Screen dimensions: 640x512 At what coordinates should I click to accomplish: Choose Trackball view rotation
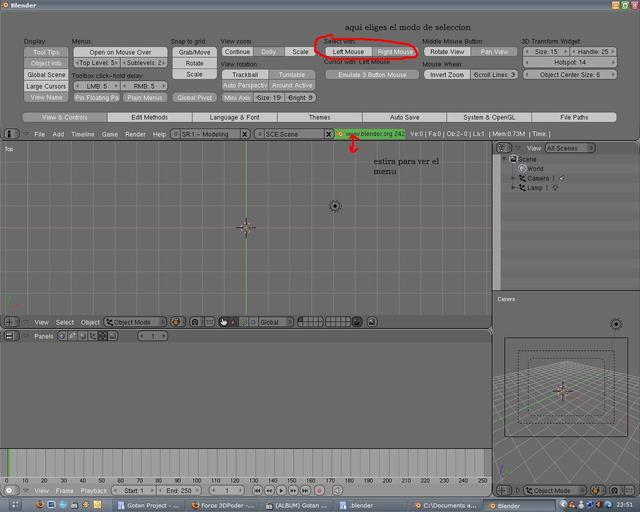(245, 75)
